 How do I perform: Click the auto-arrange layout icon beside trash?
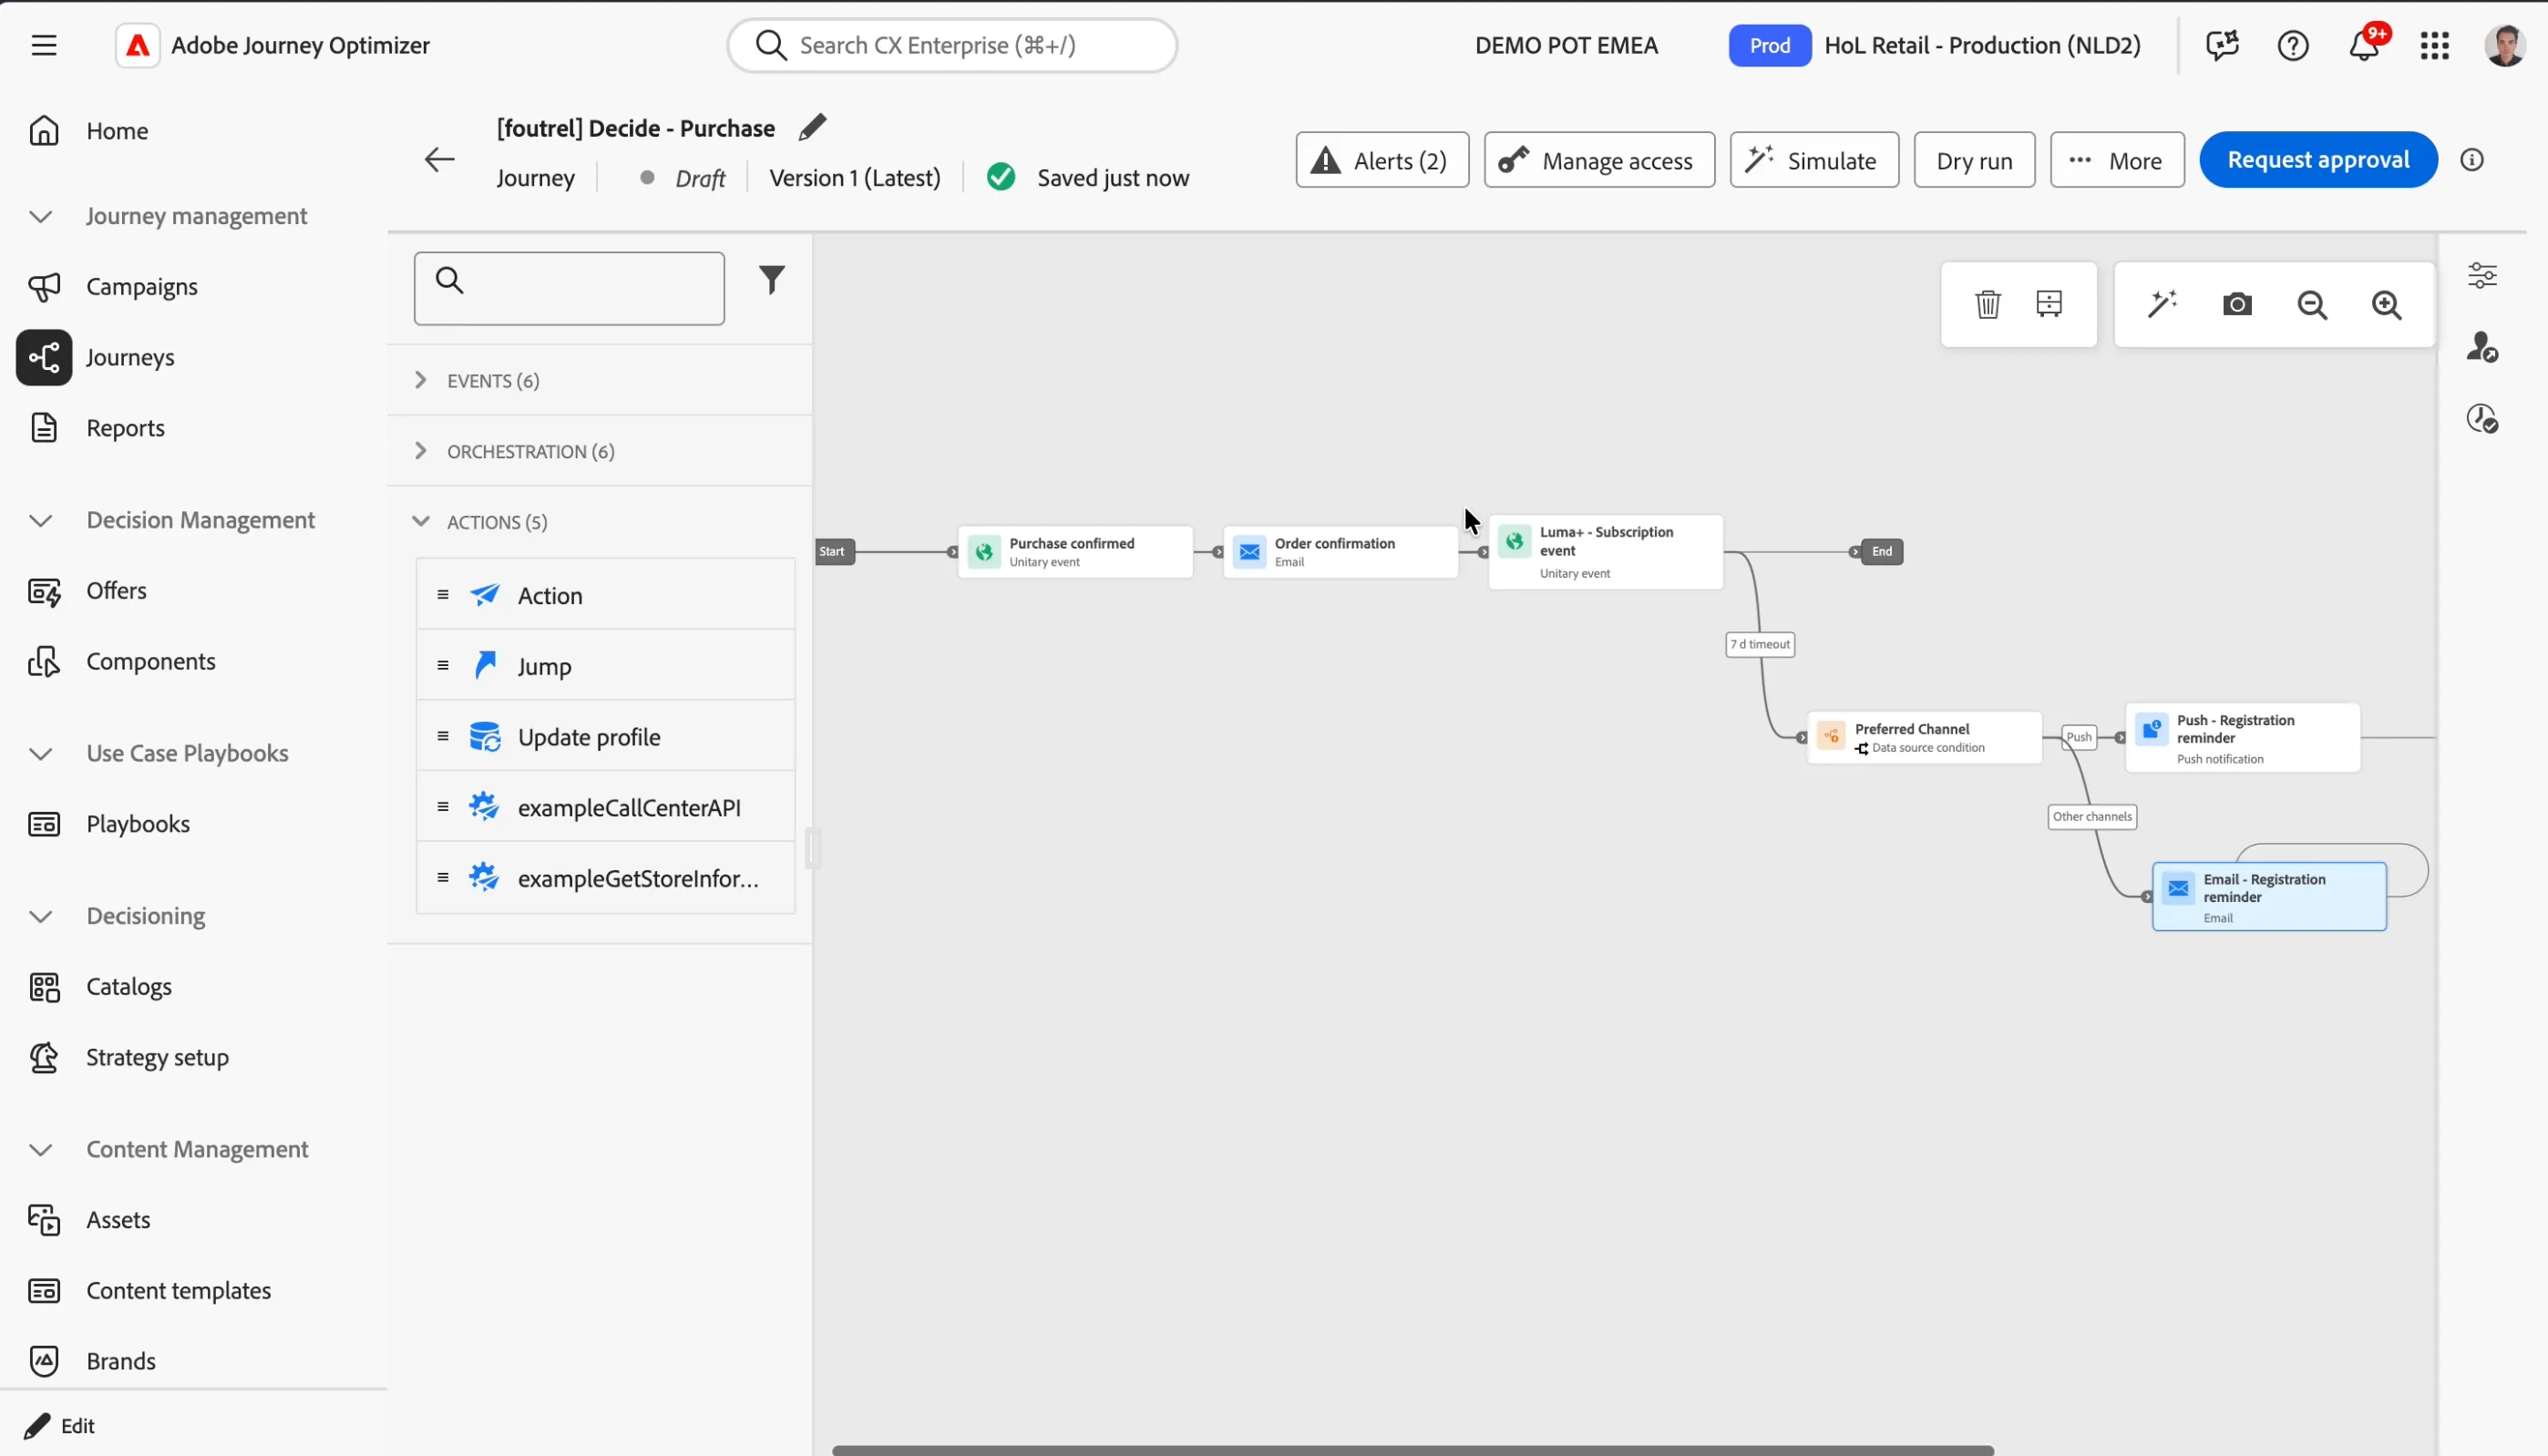2048,304
